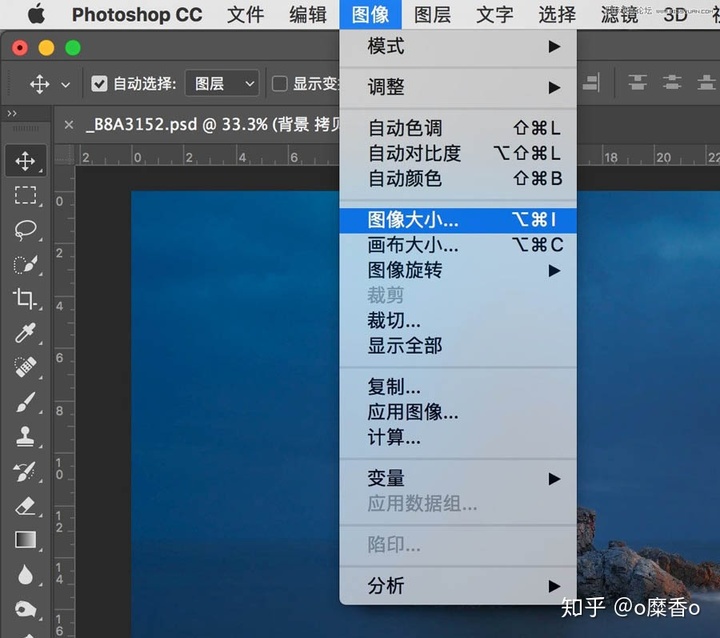
Task: Select the Sponge/Dodge tool icon
Action: (25, 609)
